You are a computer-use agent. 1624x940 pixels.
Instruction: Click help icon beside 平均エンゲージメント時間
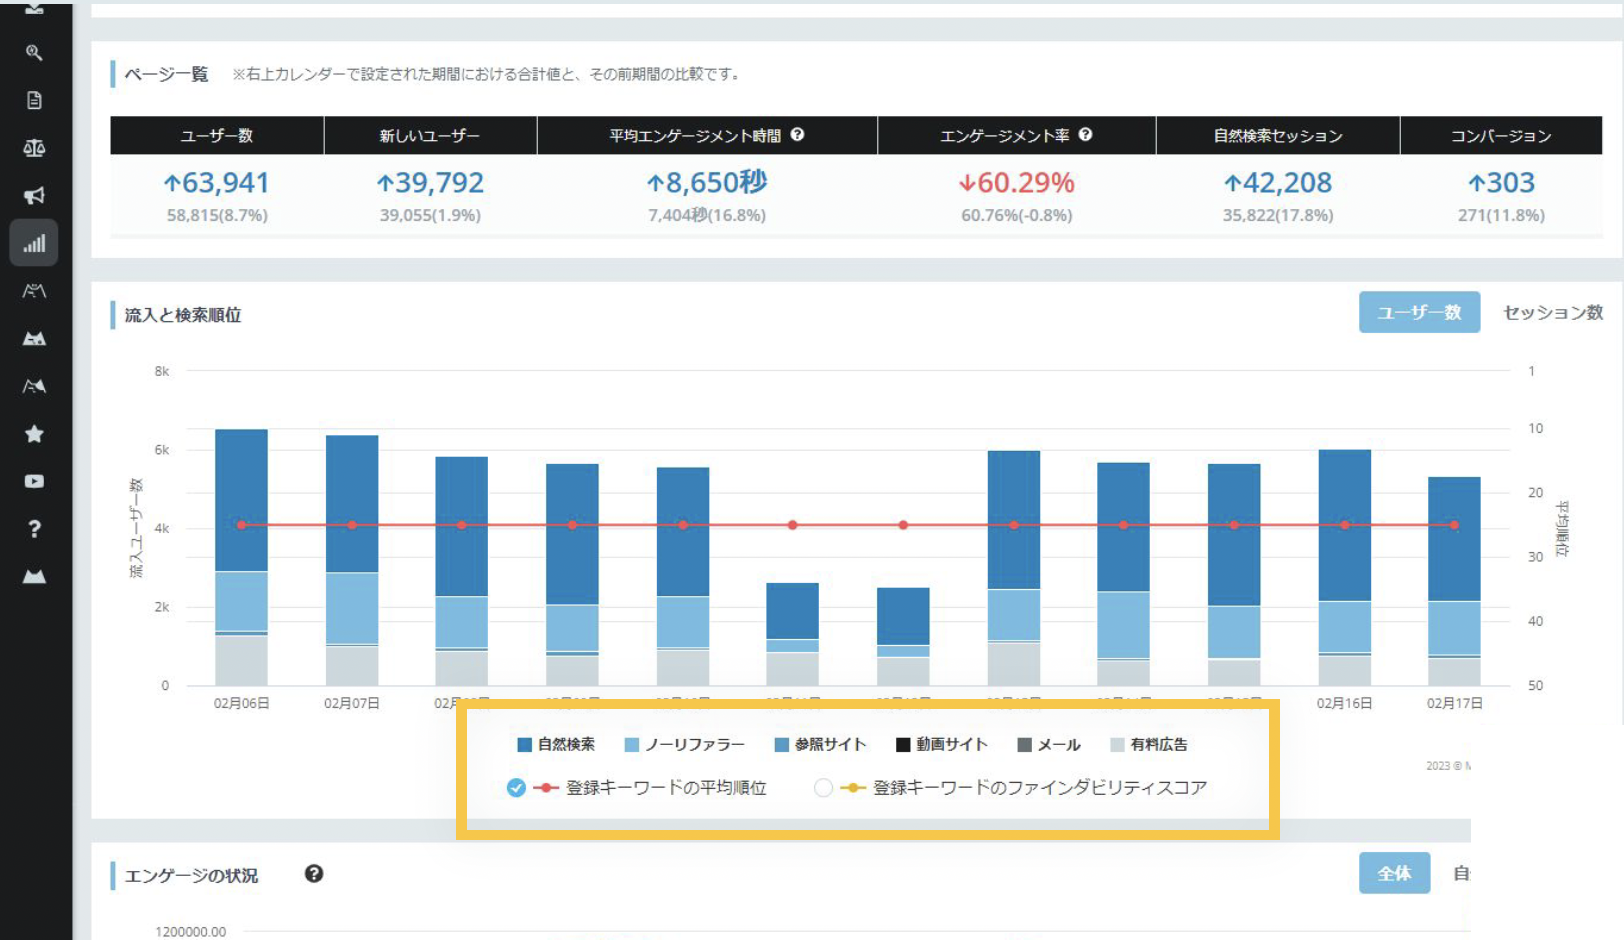click(x=797, y=135)
